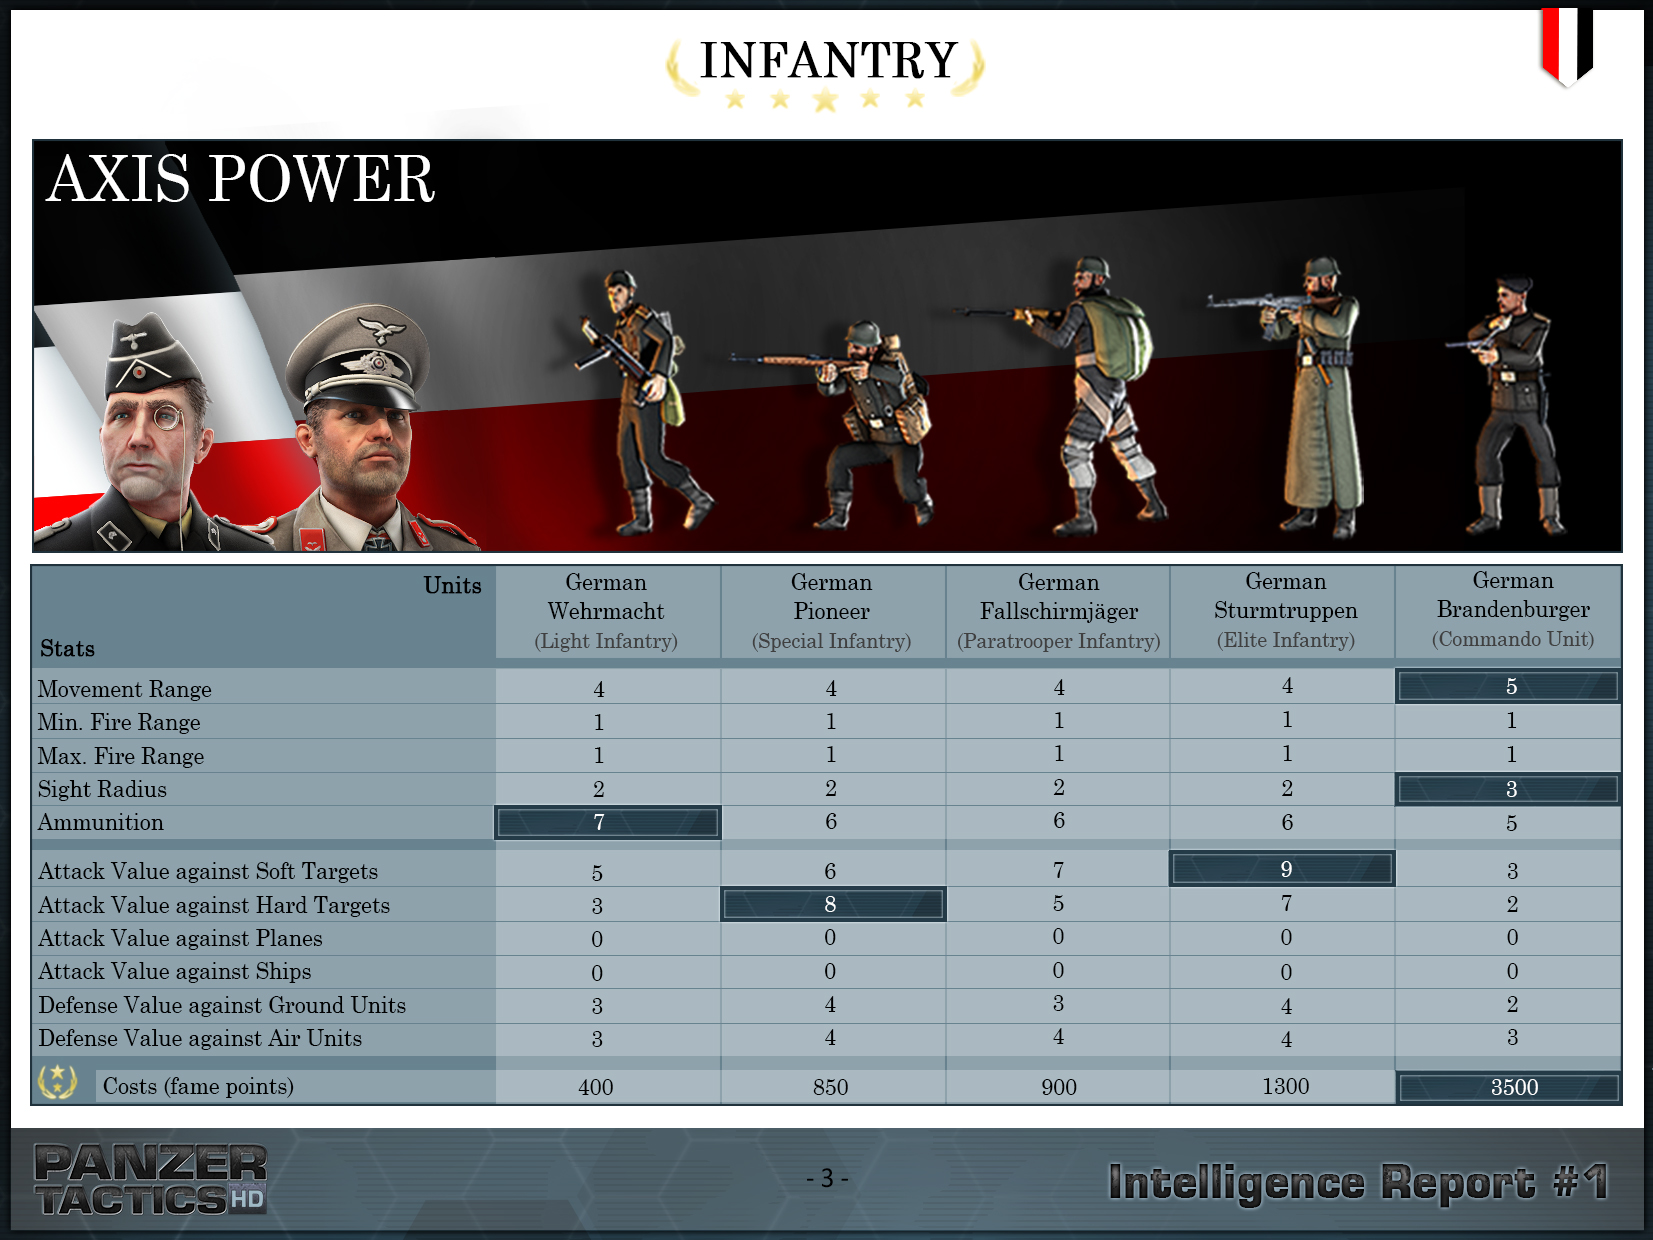This screenshot has height=1240, width=1653.
Task: Click the Max. Fire Range row label
Action: point(121,756)
